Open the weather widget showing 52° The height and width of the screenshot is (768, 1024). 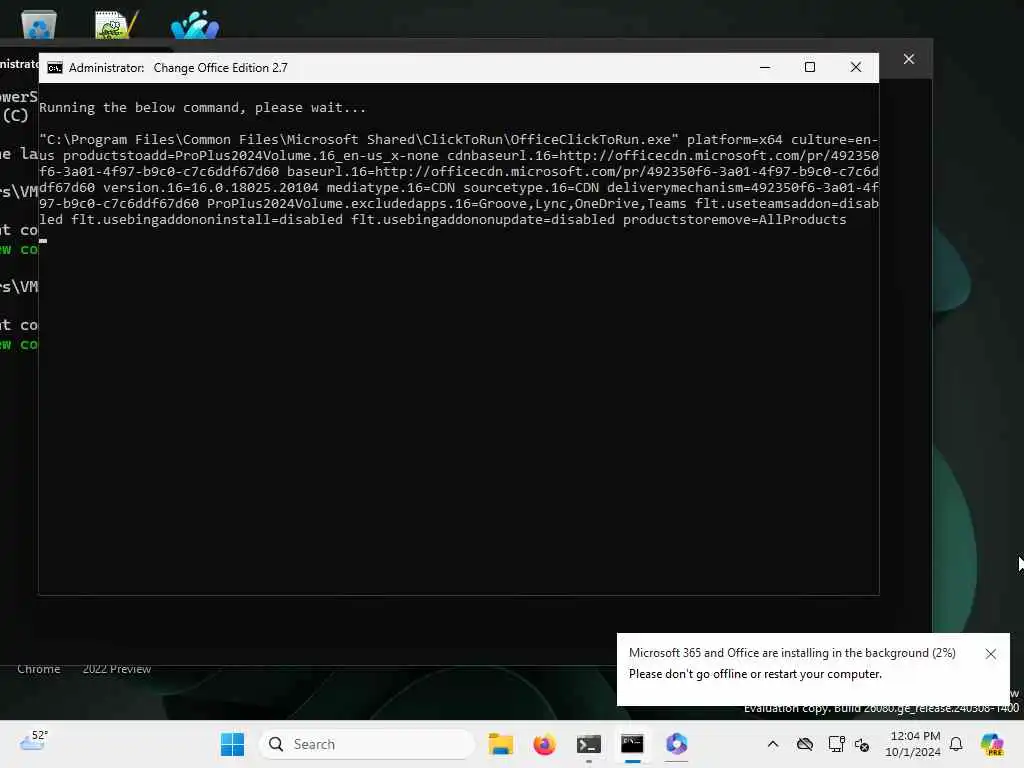[x=33, y=741]
